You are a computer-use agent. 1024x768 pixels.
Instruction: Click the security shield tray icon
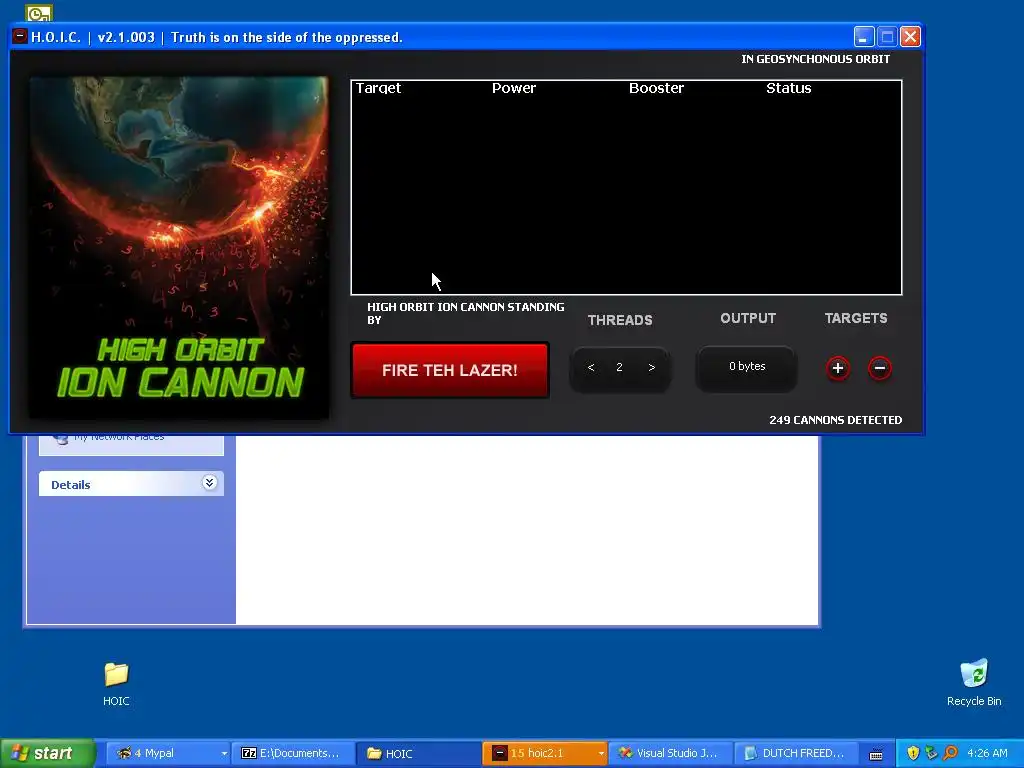tap(913, 753)
